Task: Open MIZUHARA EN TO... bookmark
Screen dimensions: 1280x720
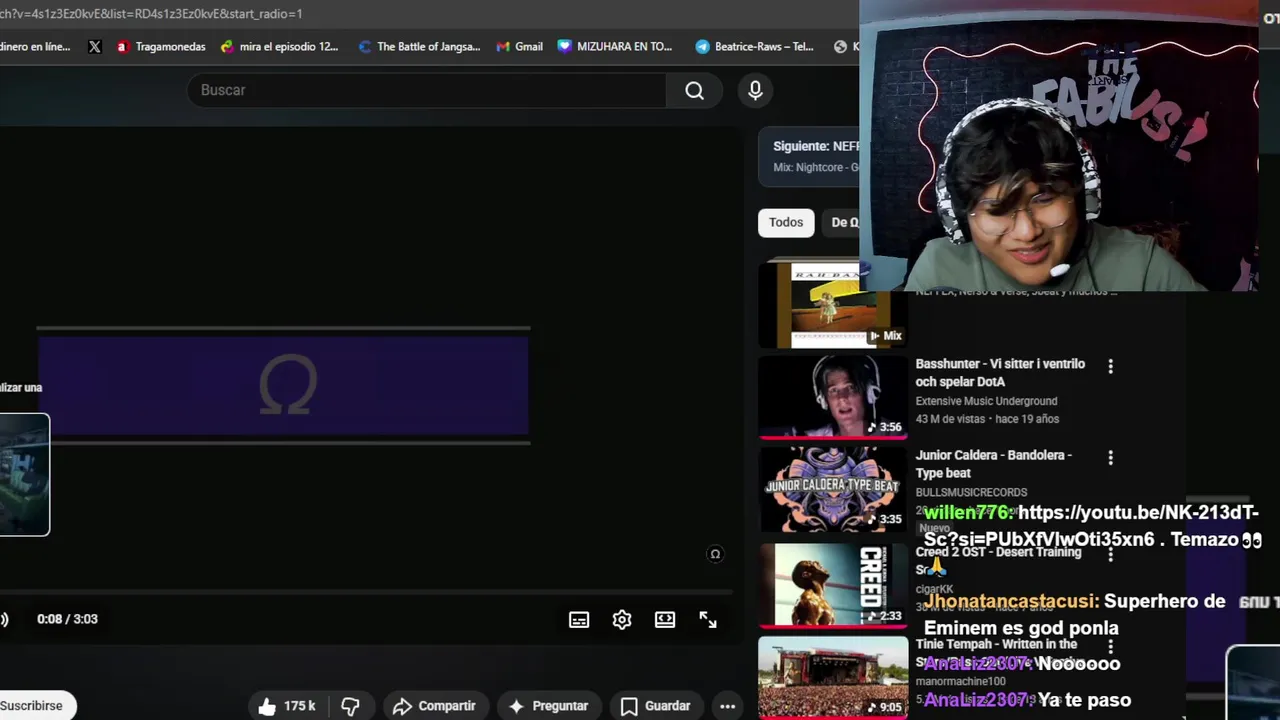Action: 615,46
